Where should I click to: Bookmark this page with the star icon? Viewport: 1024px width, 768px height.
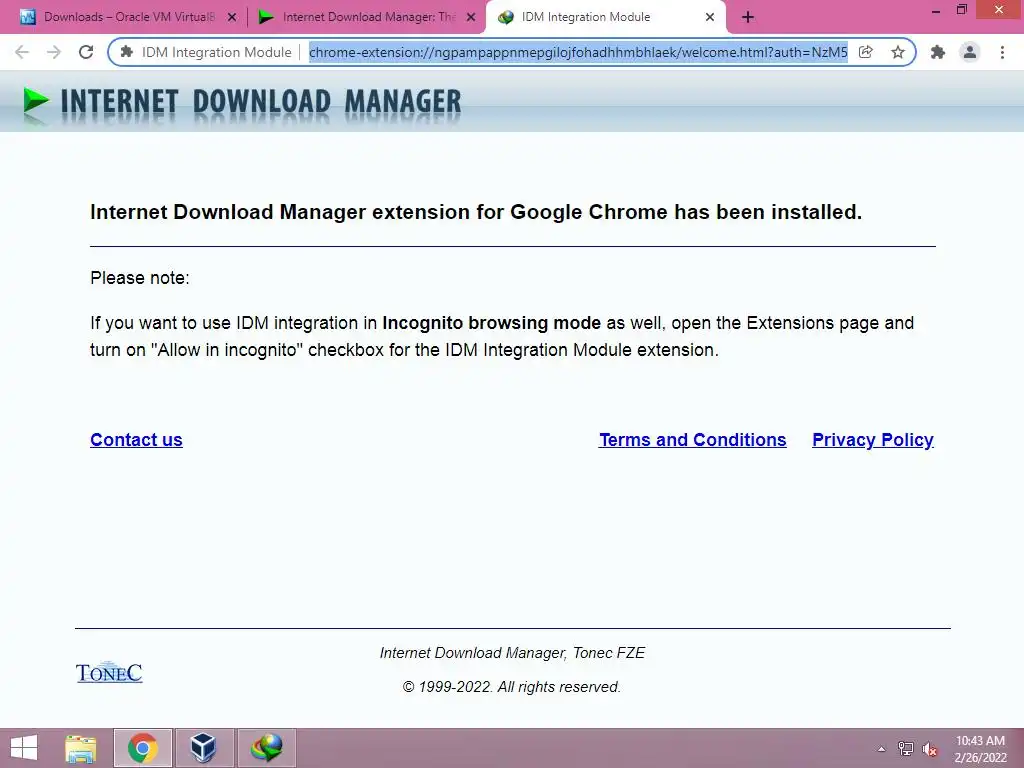(898, 52)
